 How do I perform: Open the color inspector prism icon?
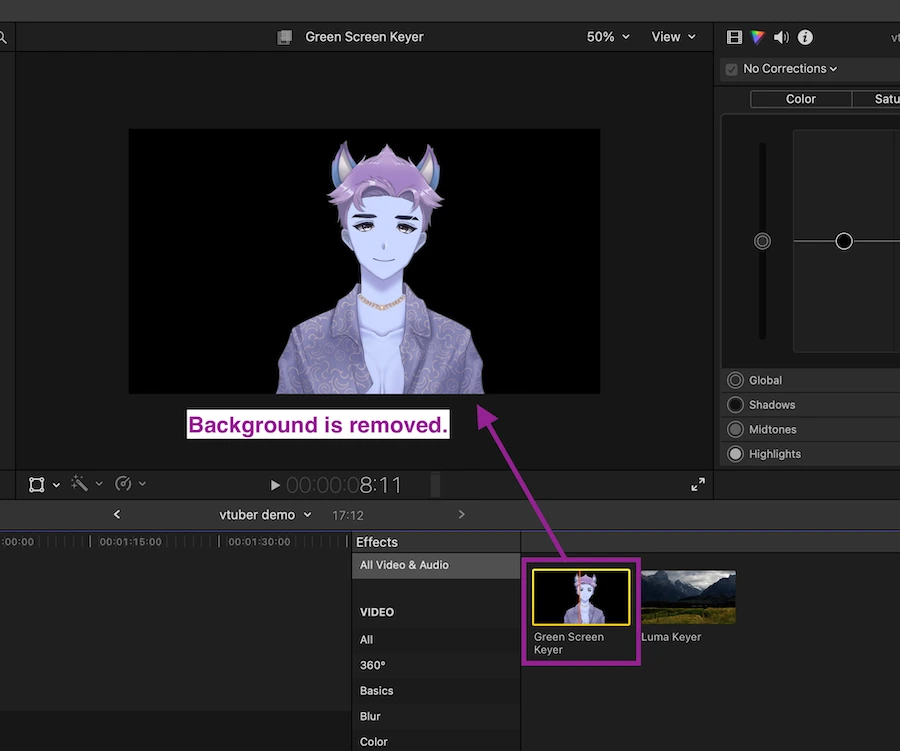[758, 37]
